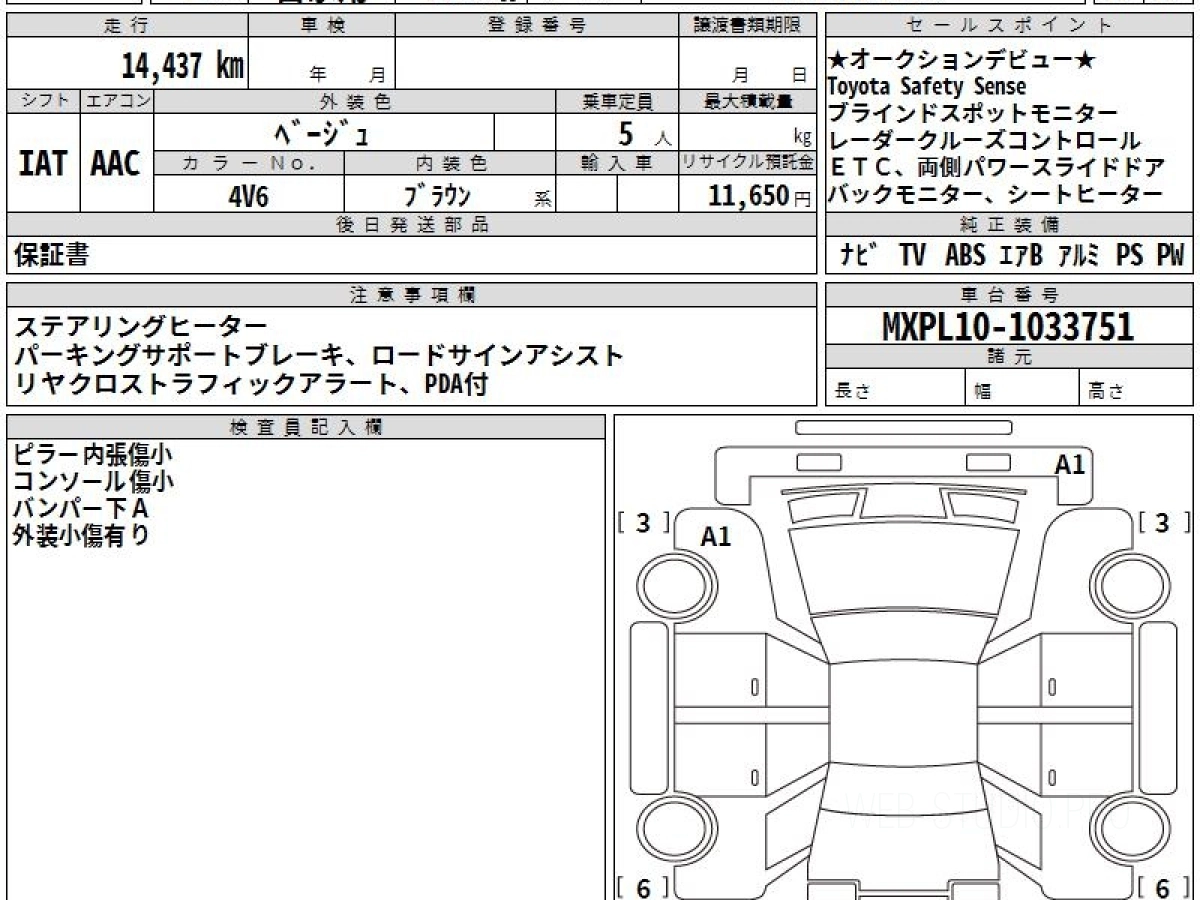Select the 乗車定員 header cell
This screenshot has width=1200, height=900.
pyautogui.click(x=617, y=101)
